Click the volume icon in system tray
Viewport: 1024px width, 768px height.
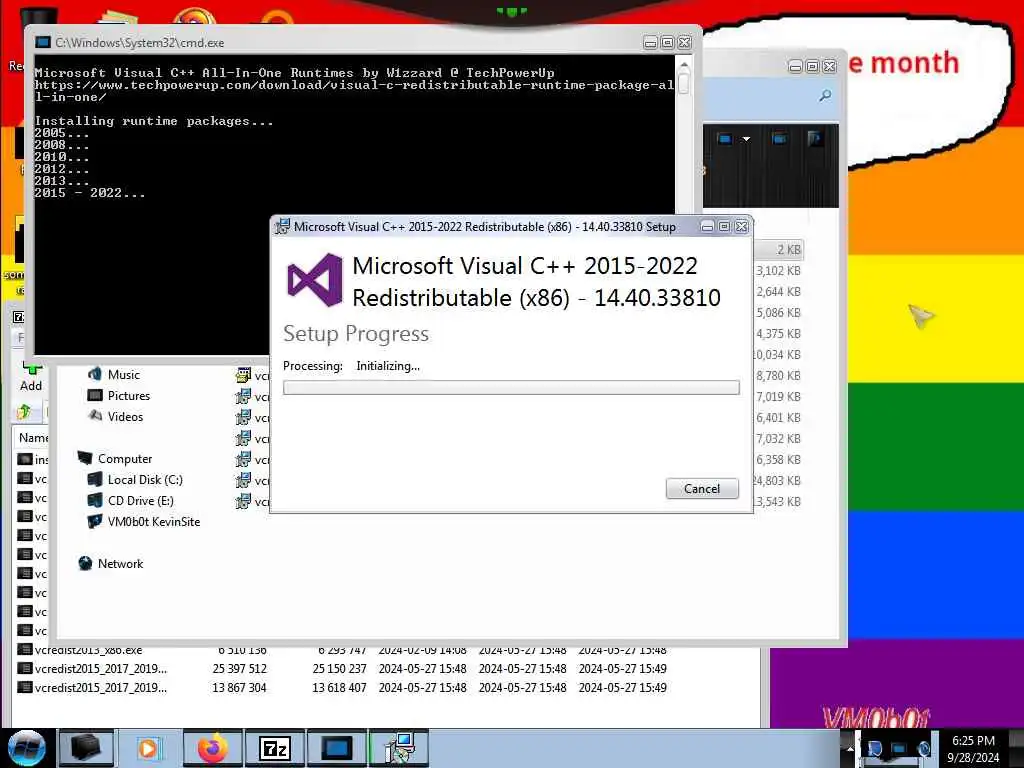coord(924,748)
